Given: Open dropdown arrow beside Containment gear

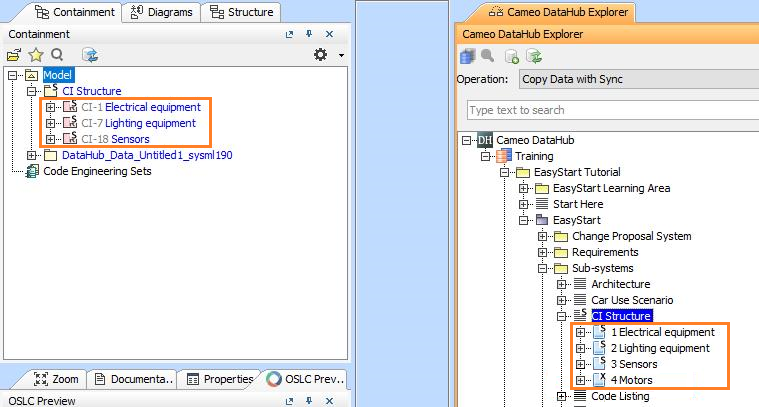Looking at the screenshot, I should pos(341,55).
